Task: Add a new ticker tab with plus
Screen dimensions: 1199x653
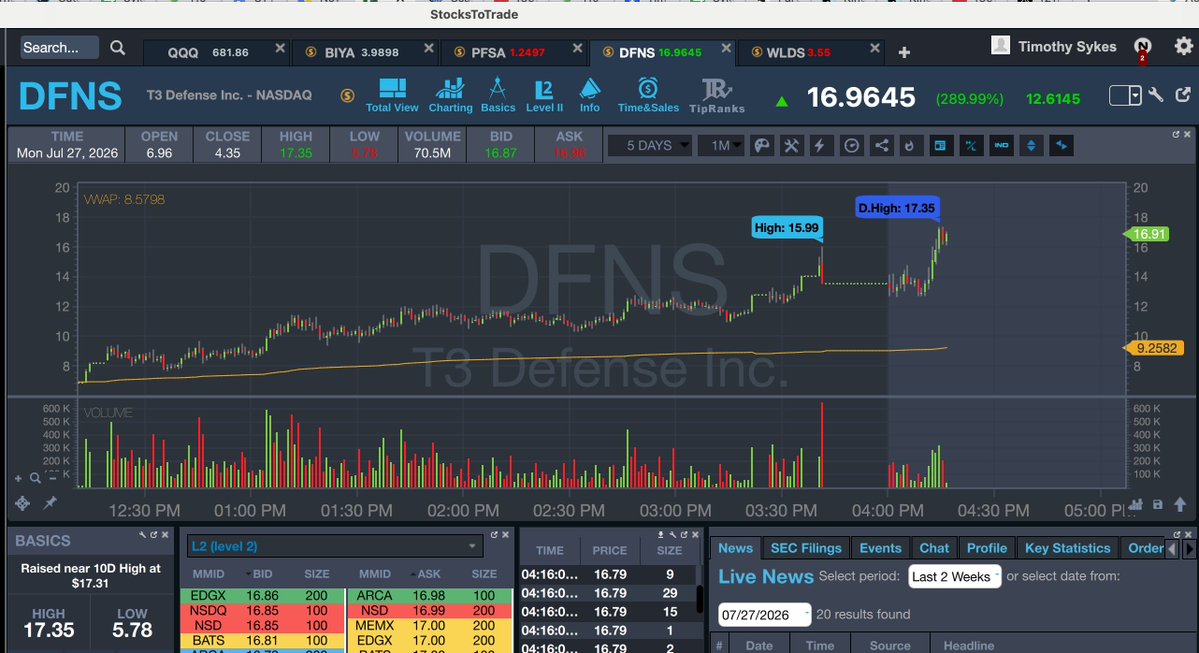Action: click(x=904, y=52)
